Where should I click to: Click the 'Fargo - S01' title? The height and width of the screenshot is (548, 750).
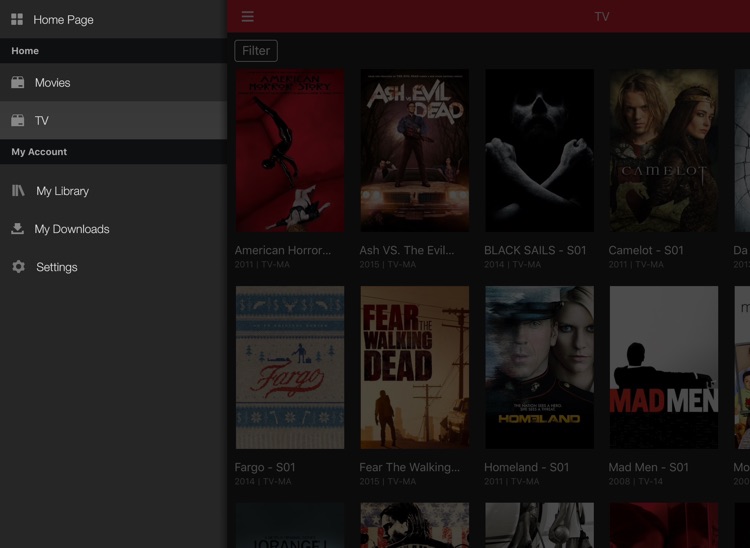point(265,467)
